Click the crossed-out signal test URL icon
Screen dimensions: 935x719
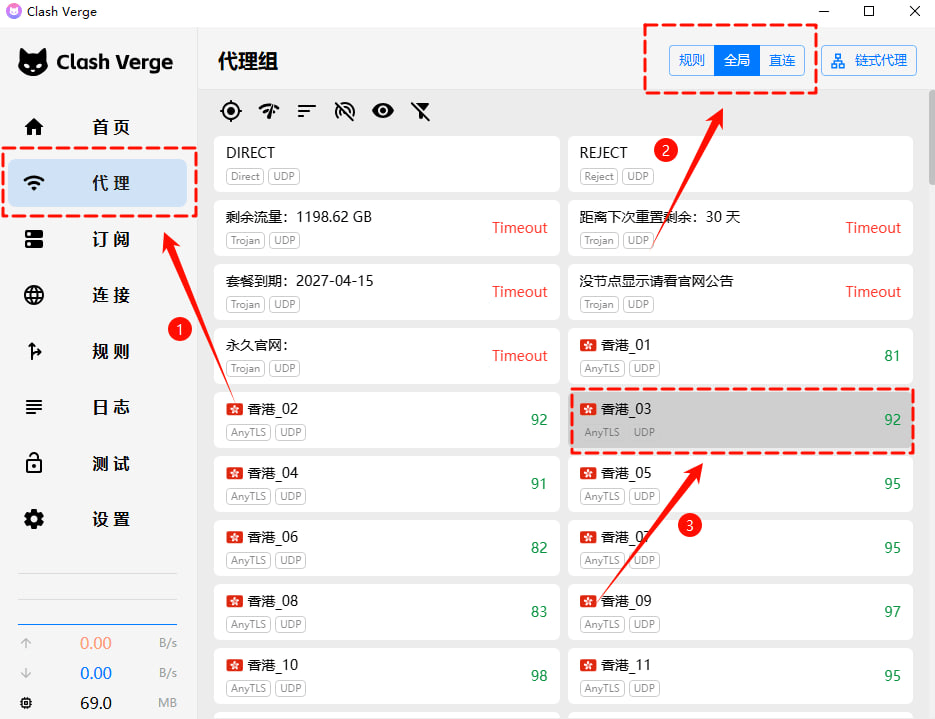(345, 111)
